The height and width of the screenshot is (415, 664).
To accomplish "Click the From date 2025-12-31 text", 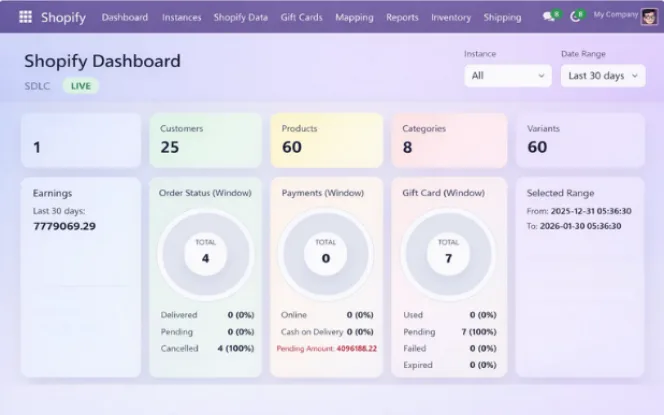I will (x=579, y=211).
